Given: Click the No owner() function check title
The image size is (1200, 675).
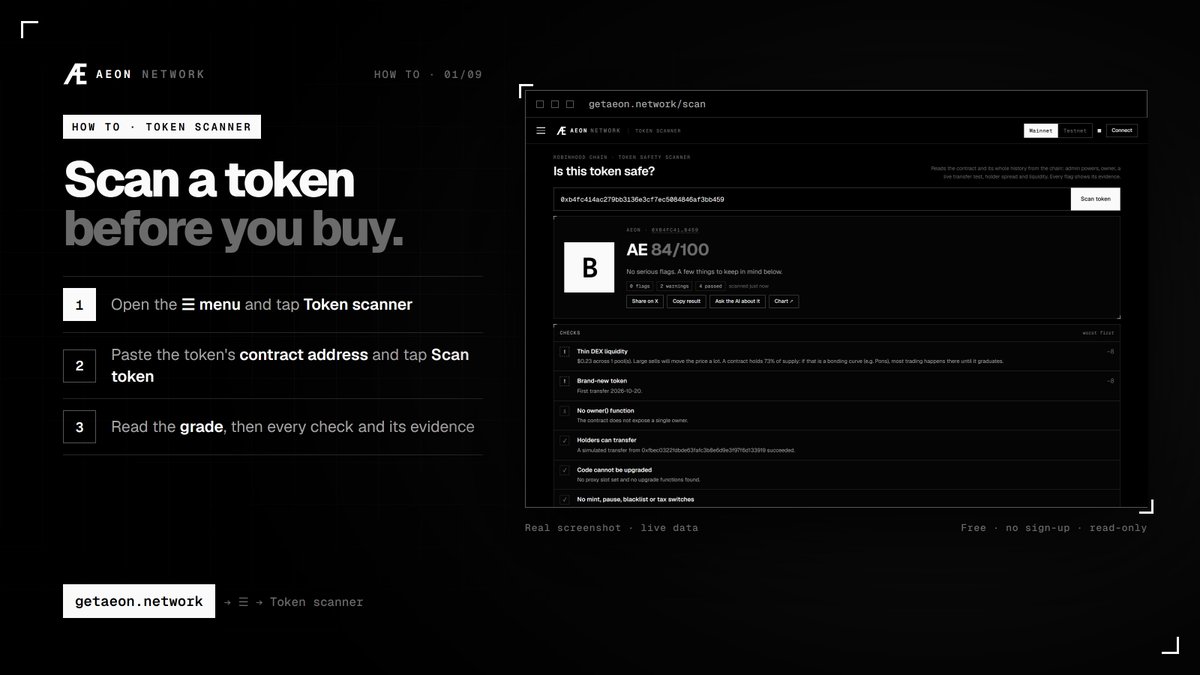Looking at the screenshot, I should [x=605, y=411].
